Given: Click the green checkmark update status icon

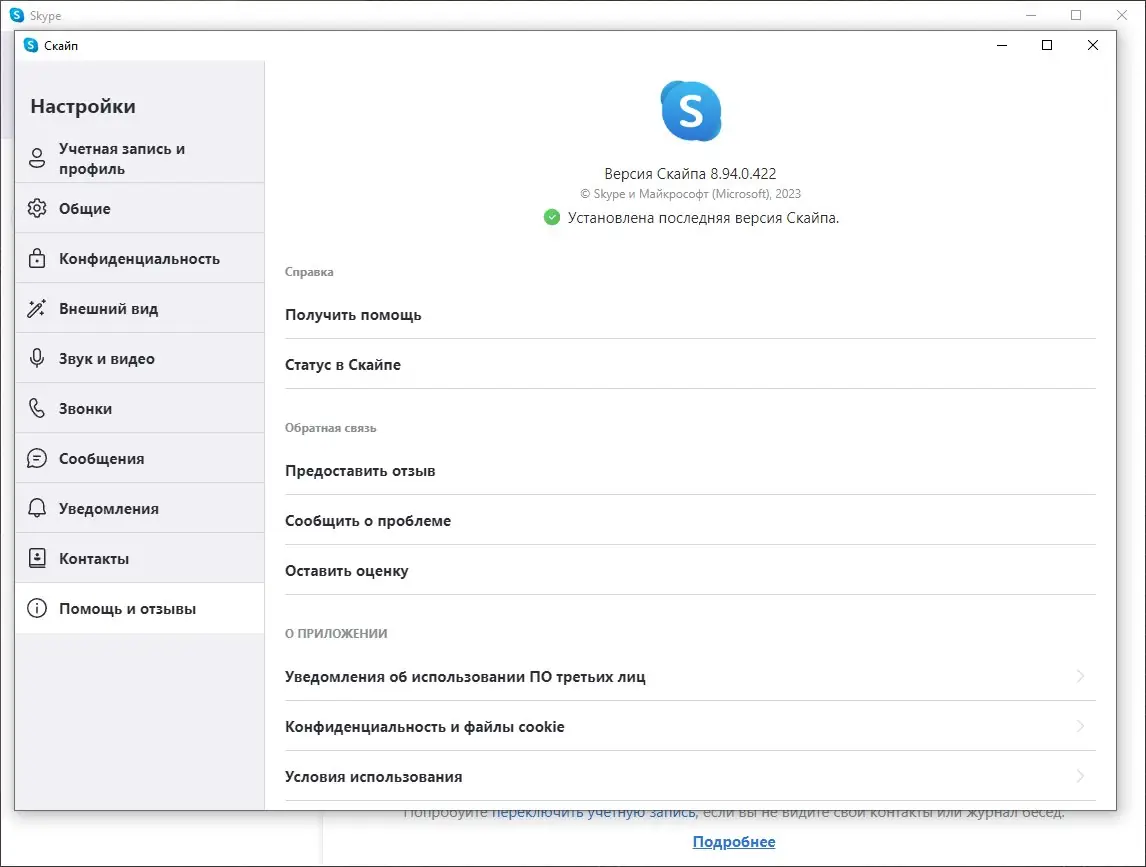Looking at the screenshot, I should pos(552,217).
